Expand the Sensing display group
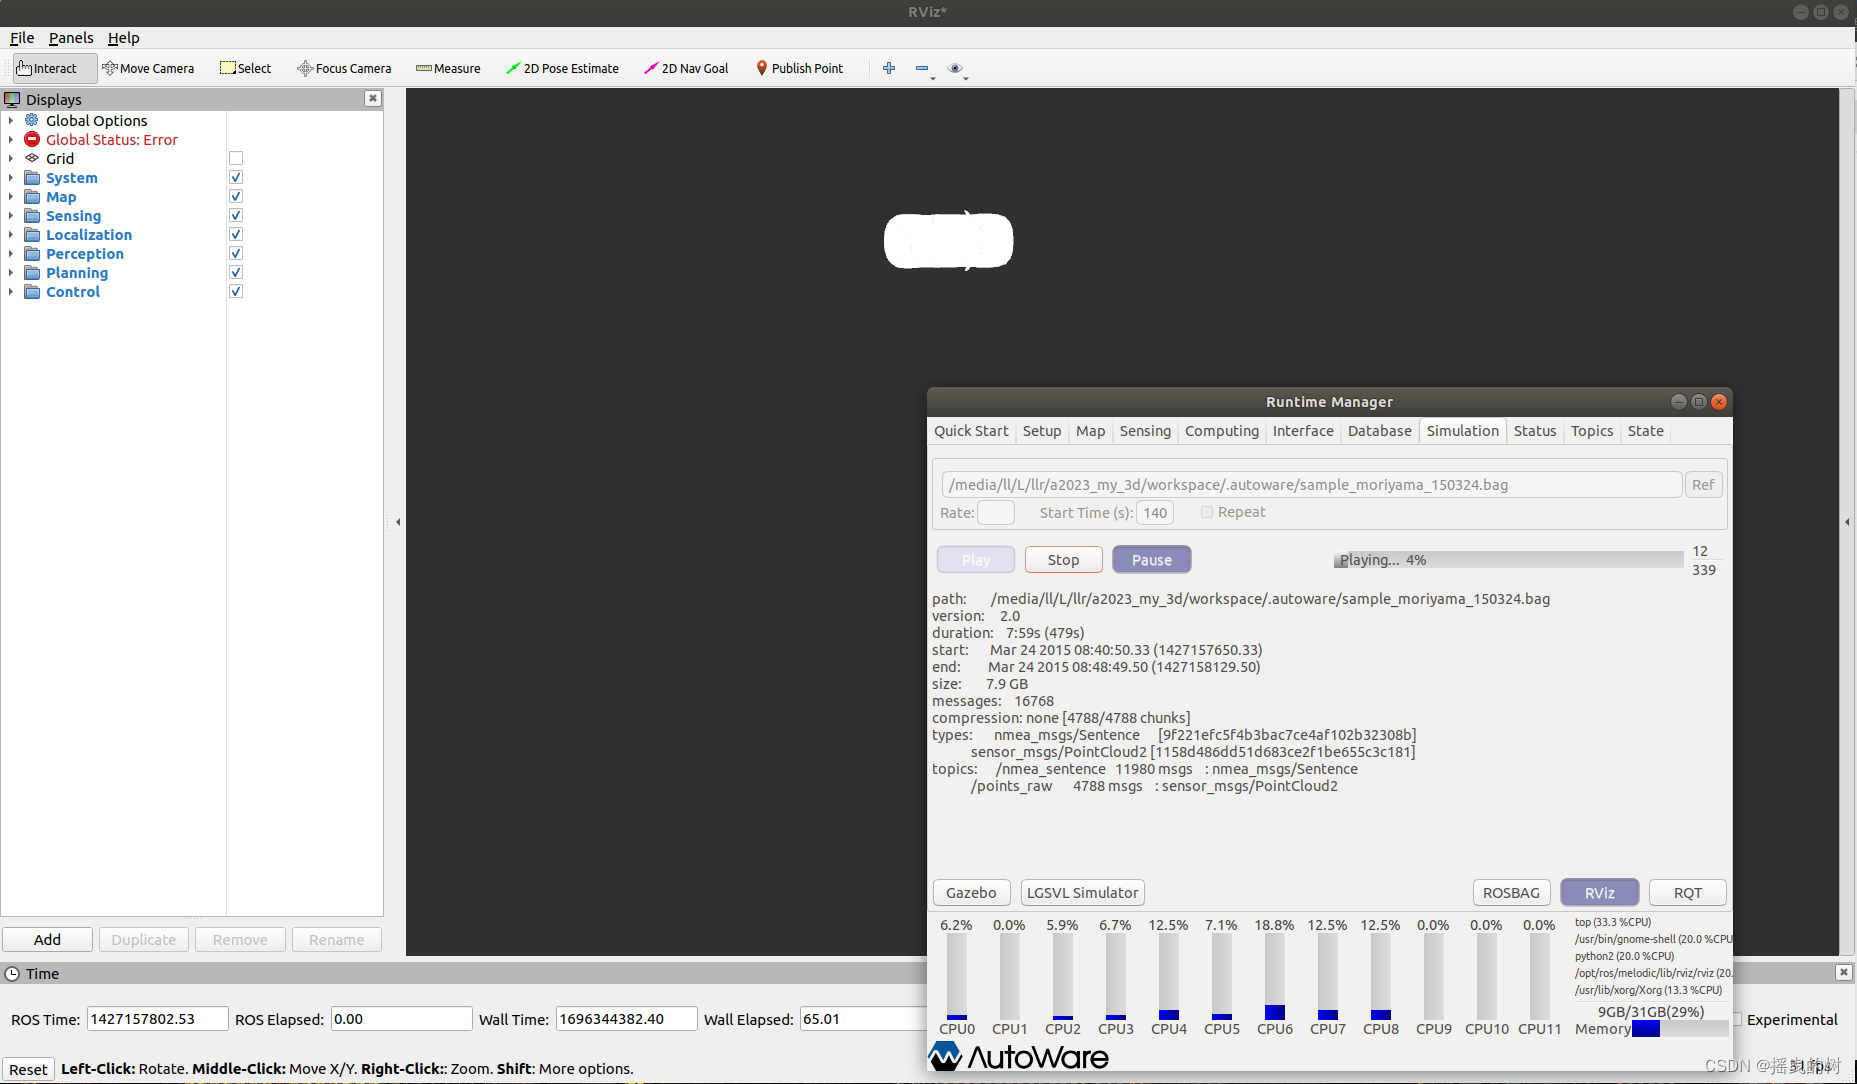Viewport: 1857px width, 1084px height. [10, 215]
